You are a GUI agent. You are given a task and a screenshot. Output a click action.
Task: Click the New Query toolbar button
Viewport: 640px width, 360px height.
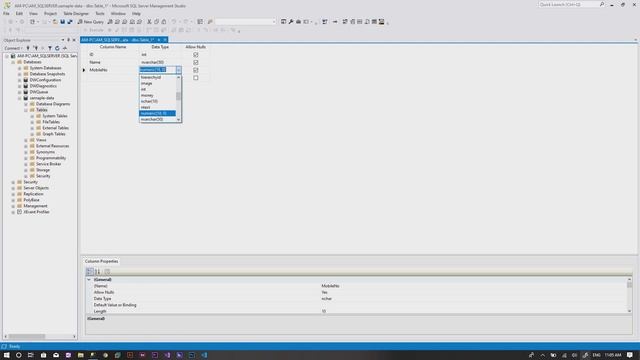pos(91,22)
